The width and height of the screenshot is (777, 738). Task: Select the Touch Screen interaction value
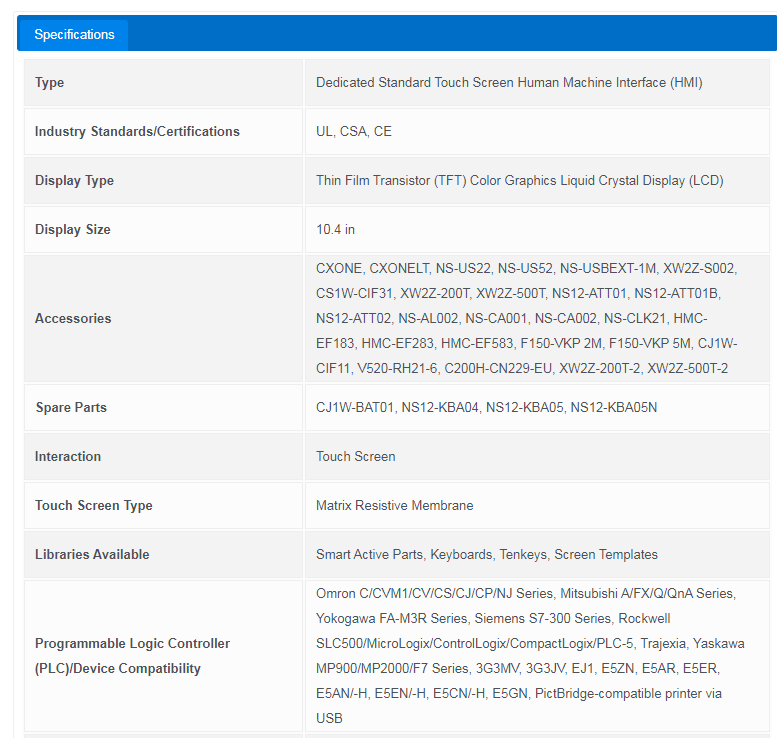click(x=355, y=457)
